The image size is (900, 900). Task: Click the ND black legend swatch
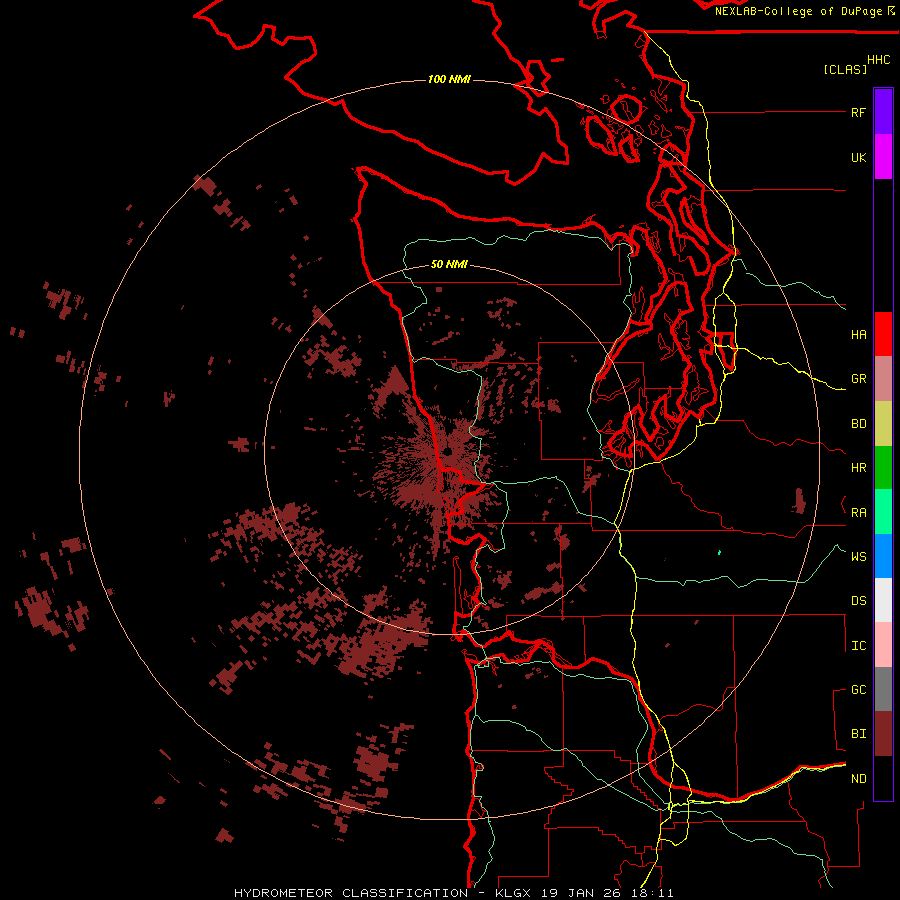(883, 778)
